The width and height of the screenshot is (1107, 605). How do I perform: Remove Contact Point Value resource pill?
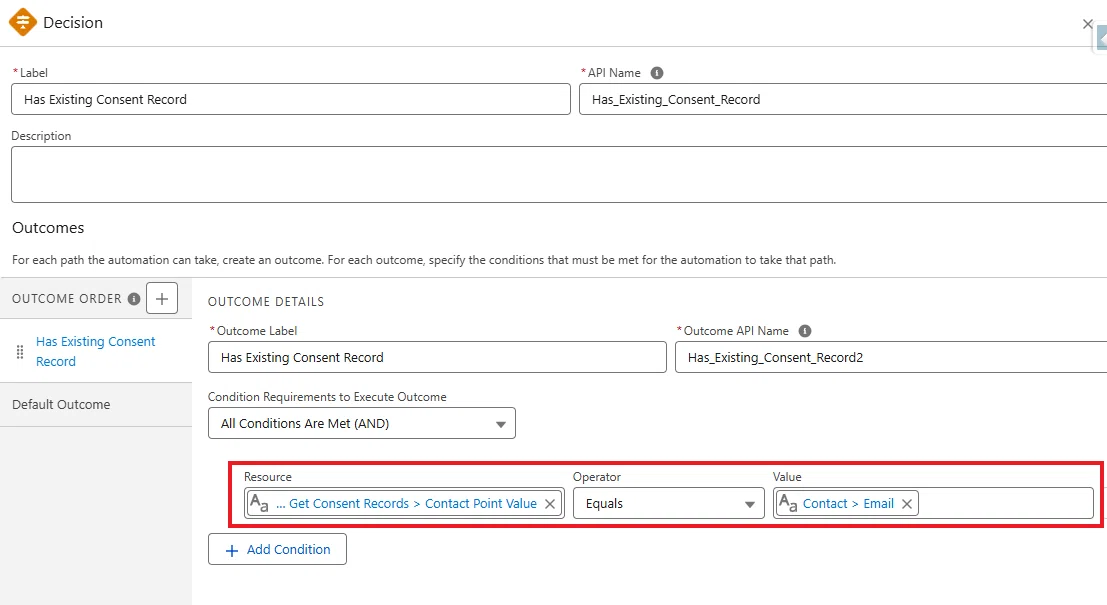coord(550,504)
